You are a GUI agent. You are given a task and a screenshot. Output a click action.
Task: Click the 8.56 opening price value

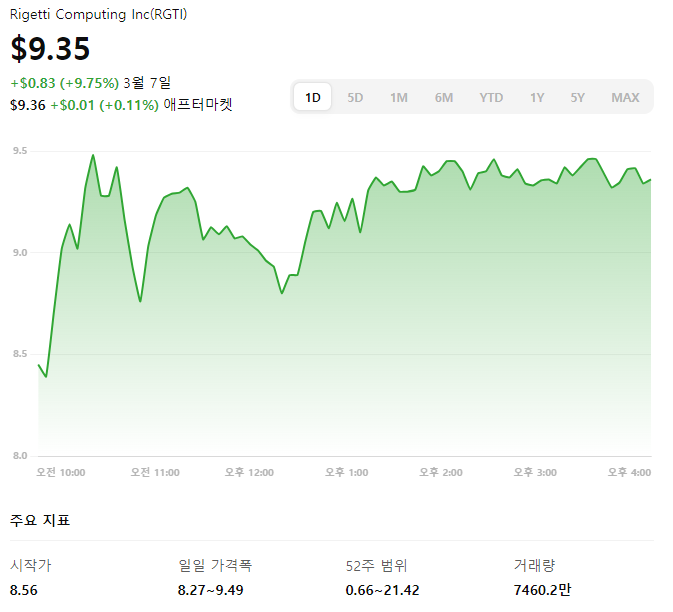[24, 590]
